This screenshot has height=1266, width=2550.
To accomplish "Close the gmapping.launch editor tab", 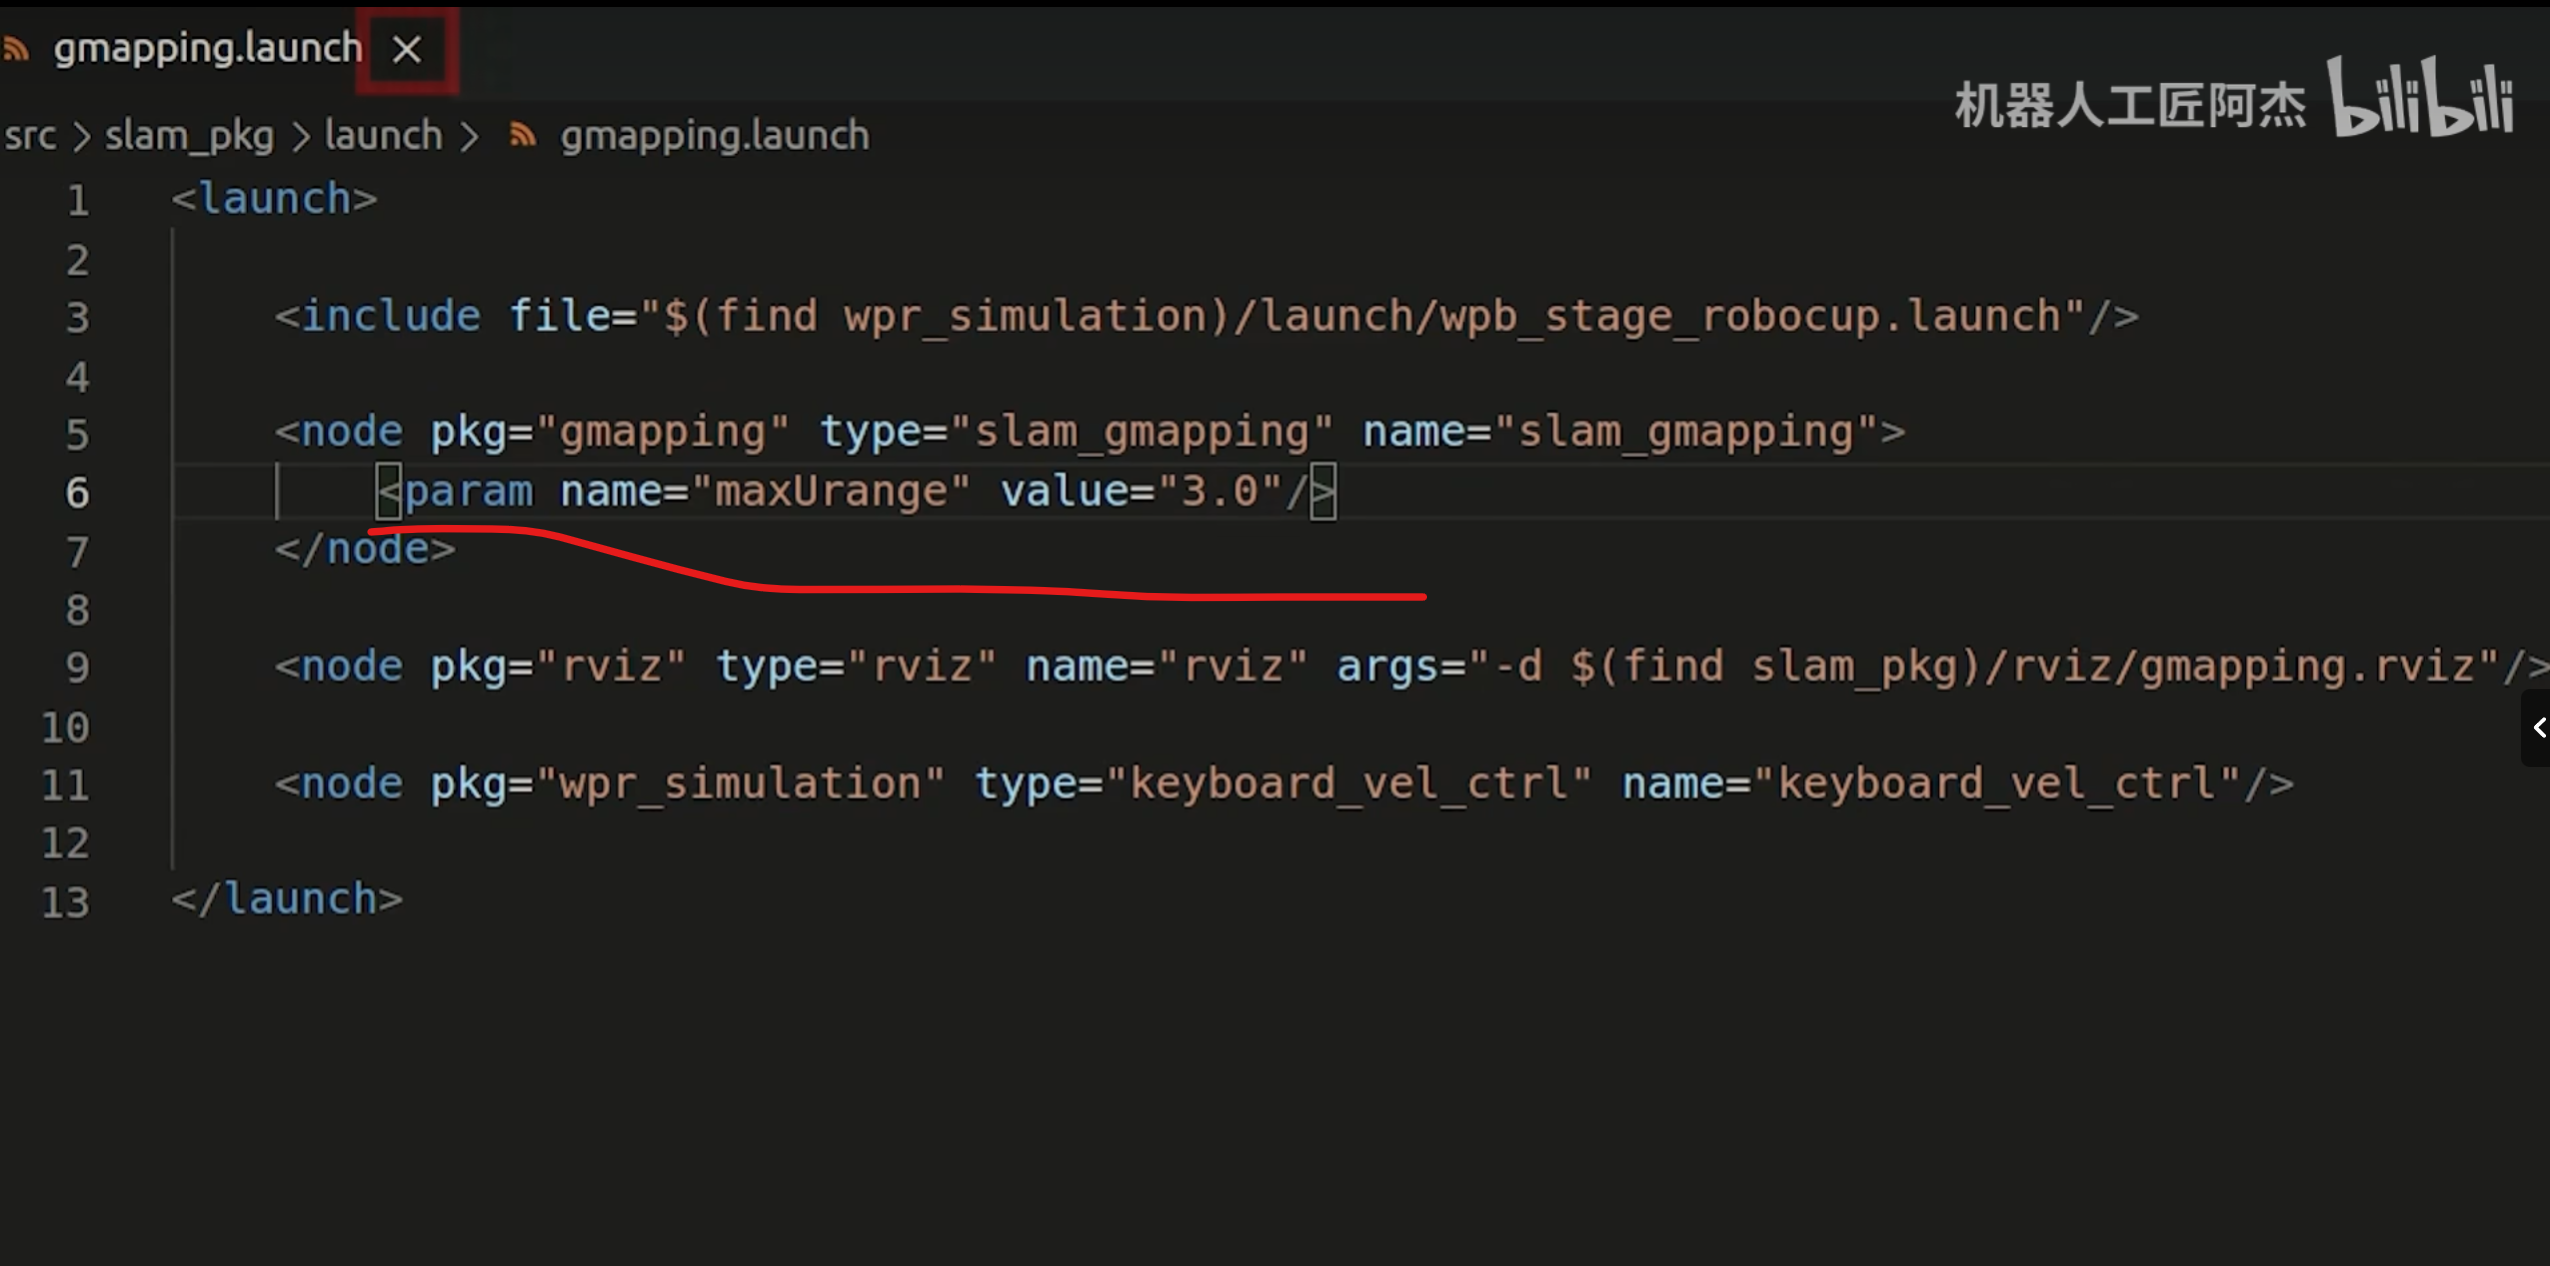I will click(x=406, y=49).
